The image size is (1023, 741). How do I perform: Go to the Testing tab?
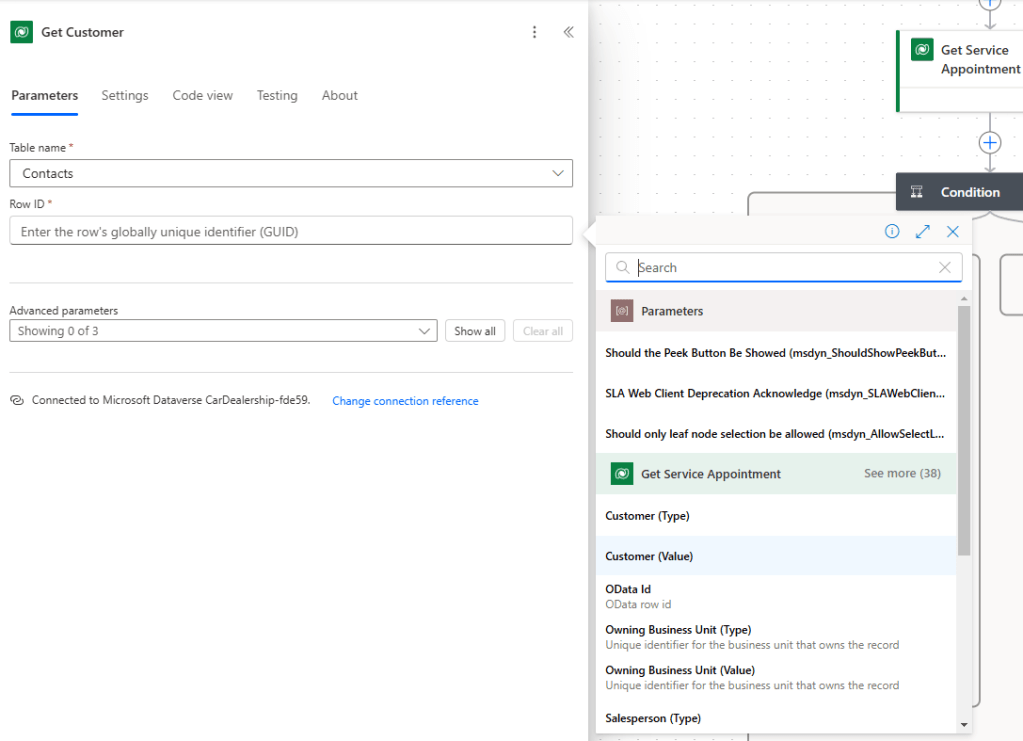click(277, 96)
